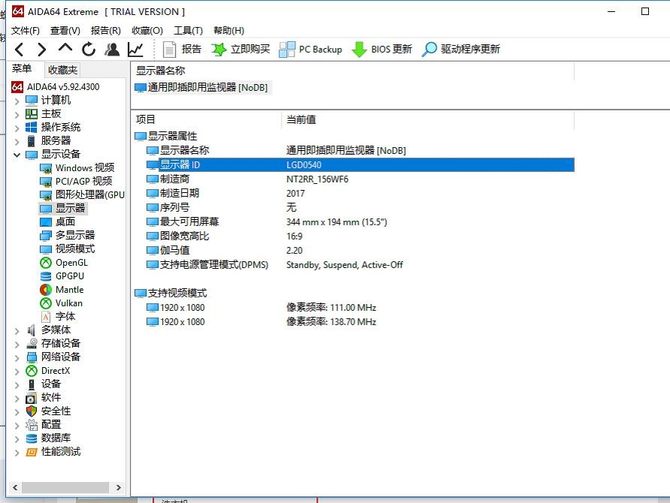This screenshot has width=670, height=503.
Task: Click the 安全性 shield icon
Action: 31,412
